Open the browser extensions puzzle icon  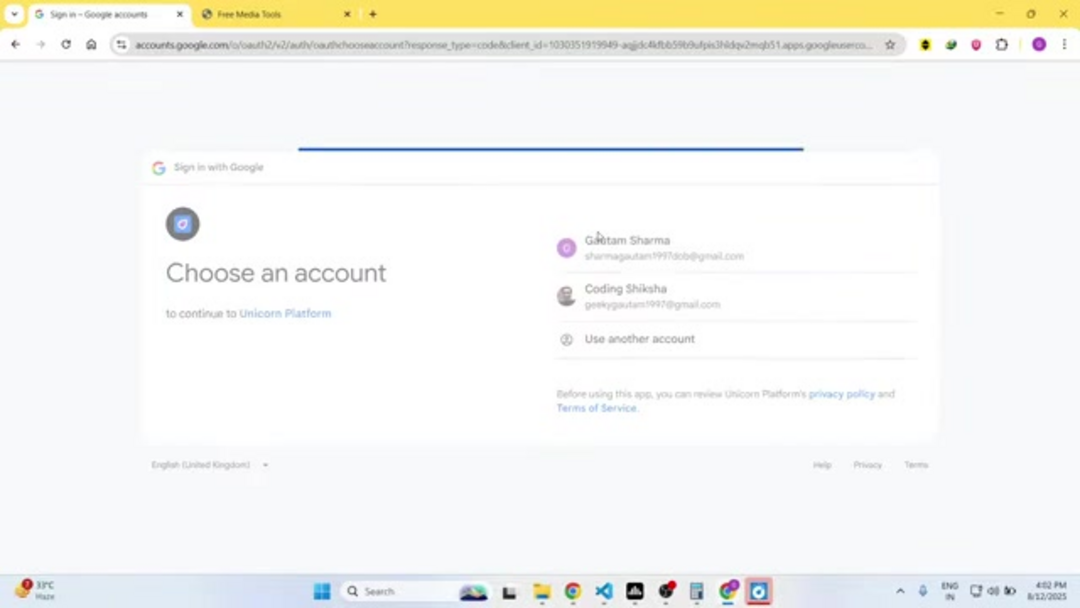(x=1001, y=44)
